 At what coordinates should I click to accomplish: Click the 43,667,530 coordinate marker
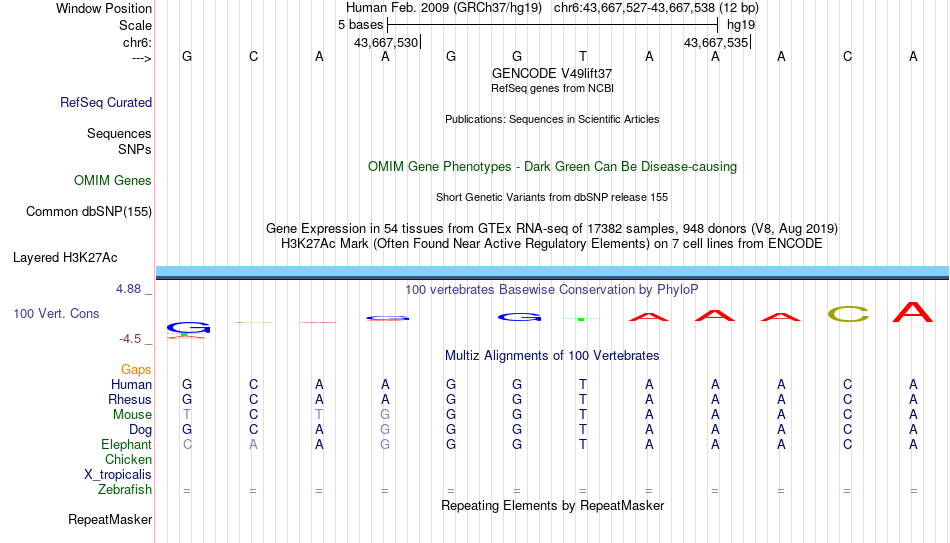click(386, 42)
